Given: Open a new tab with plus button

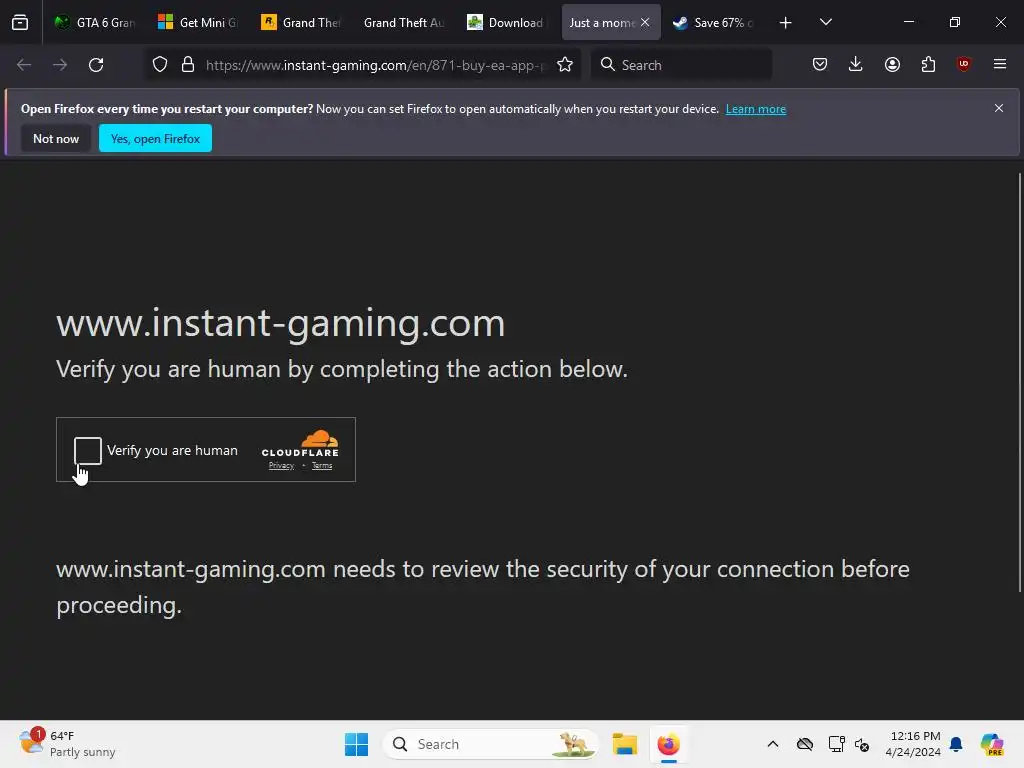Looking at the screenshot, I should tap(786, 23).
